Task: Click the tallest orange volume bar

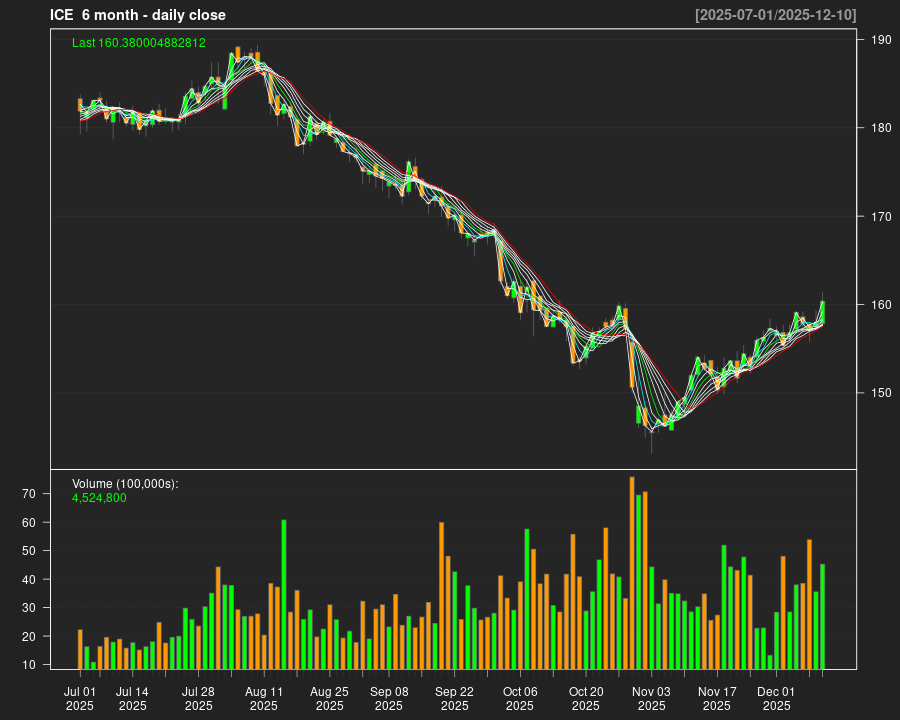Action: (x=632, y=572)
